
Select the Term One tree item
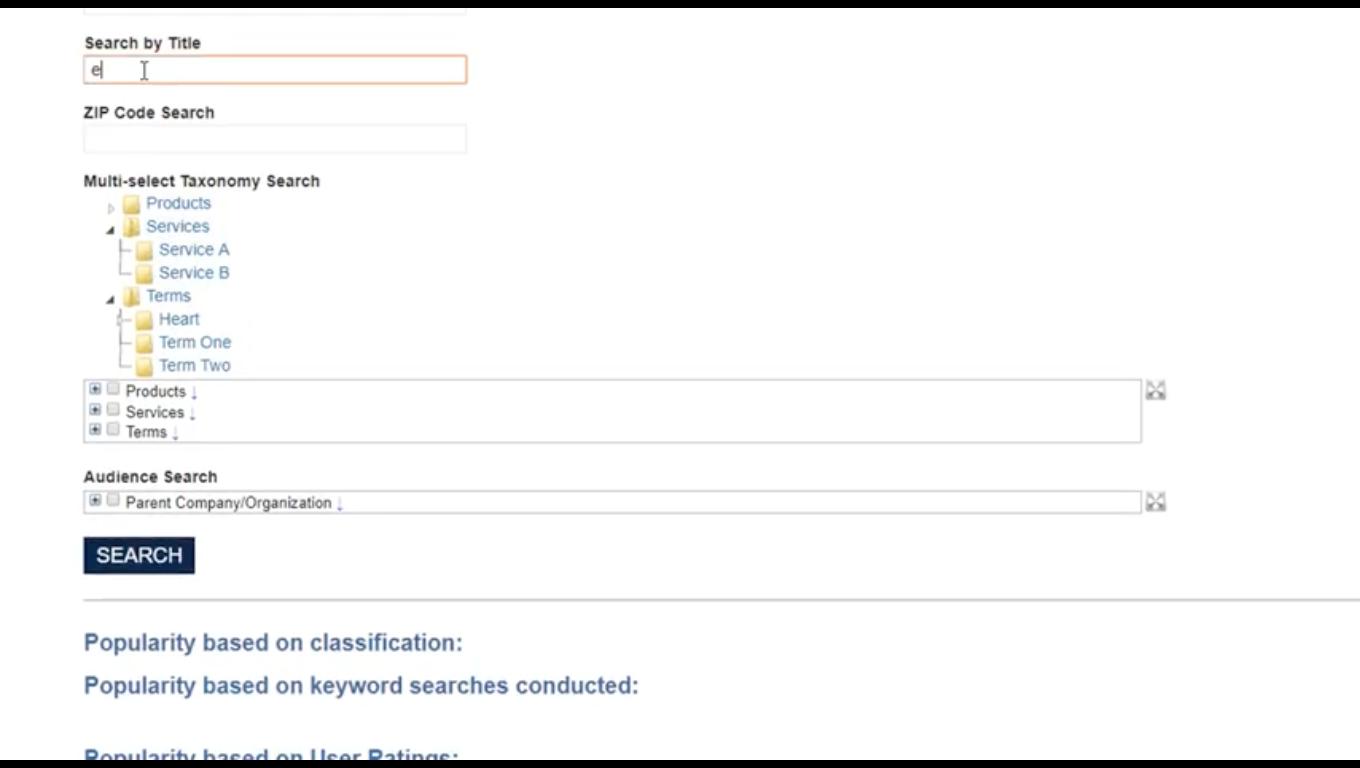tap(194, 342)
